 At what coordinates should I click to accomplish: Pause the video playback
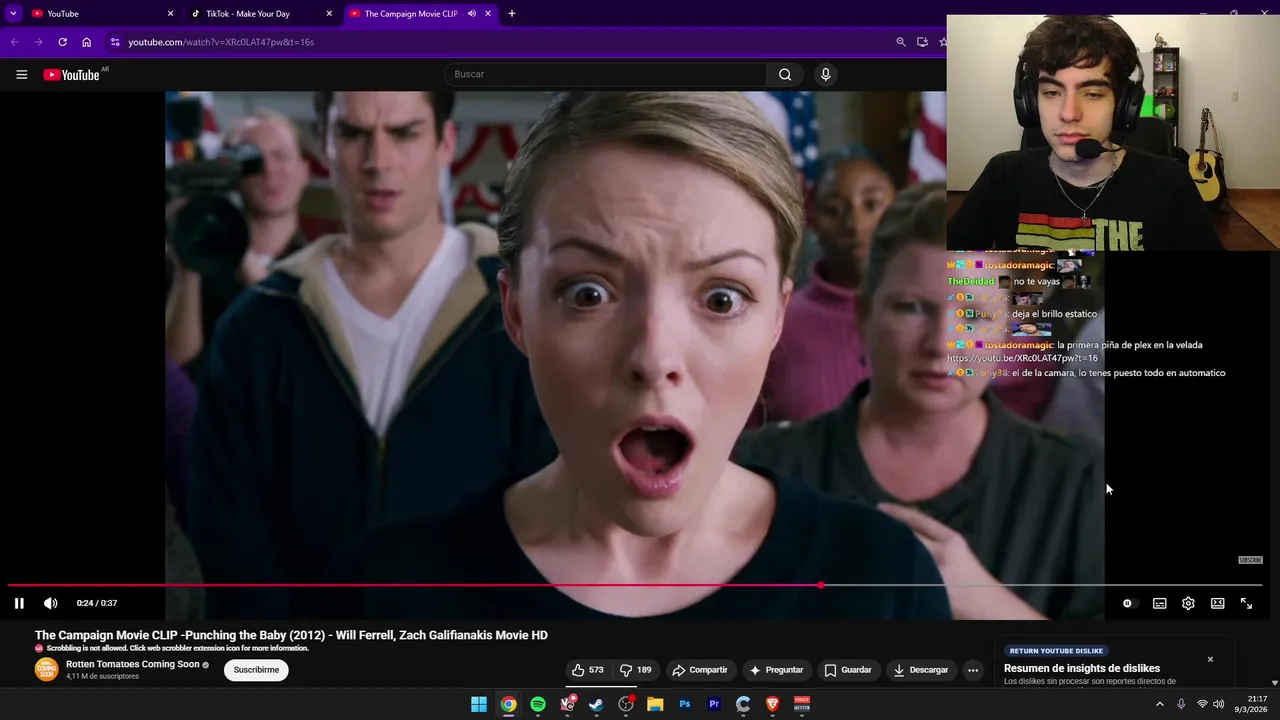pos(19,603)
